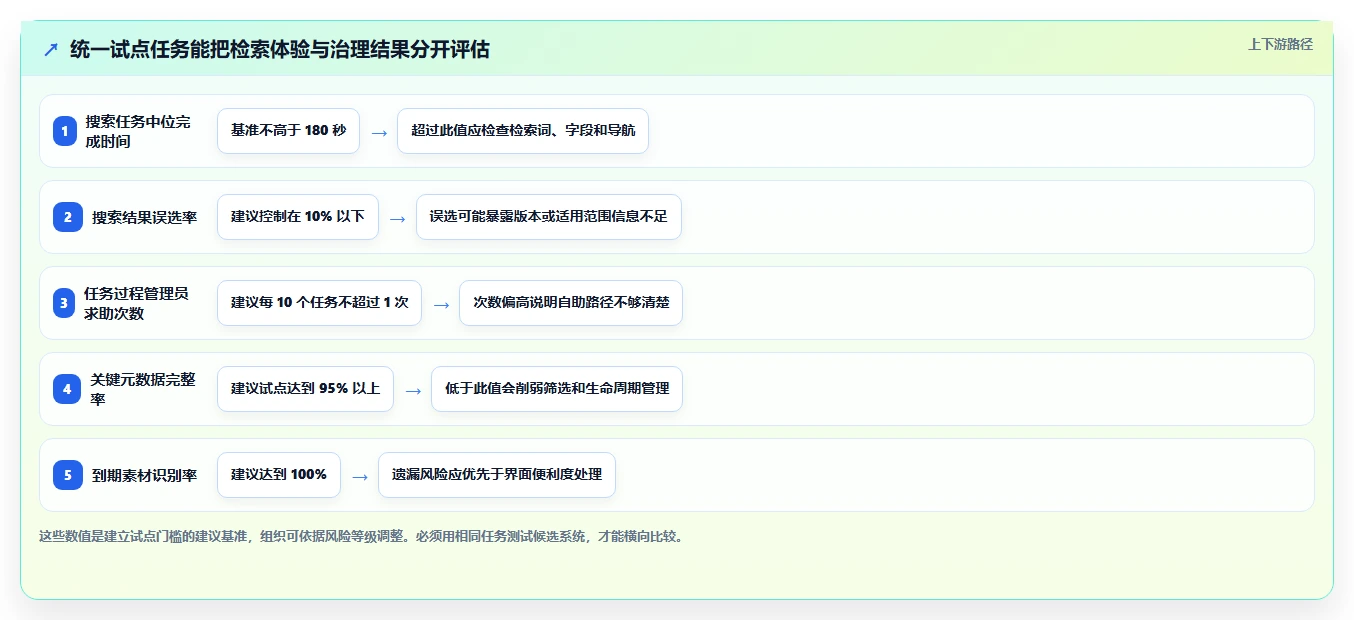
Task: Click the arrow icon beside the card title
Action: pos(51,50)
